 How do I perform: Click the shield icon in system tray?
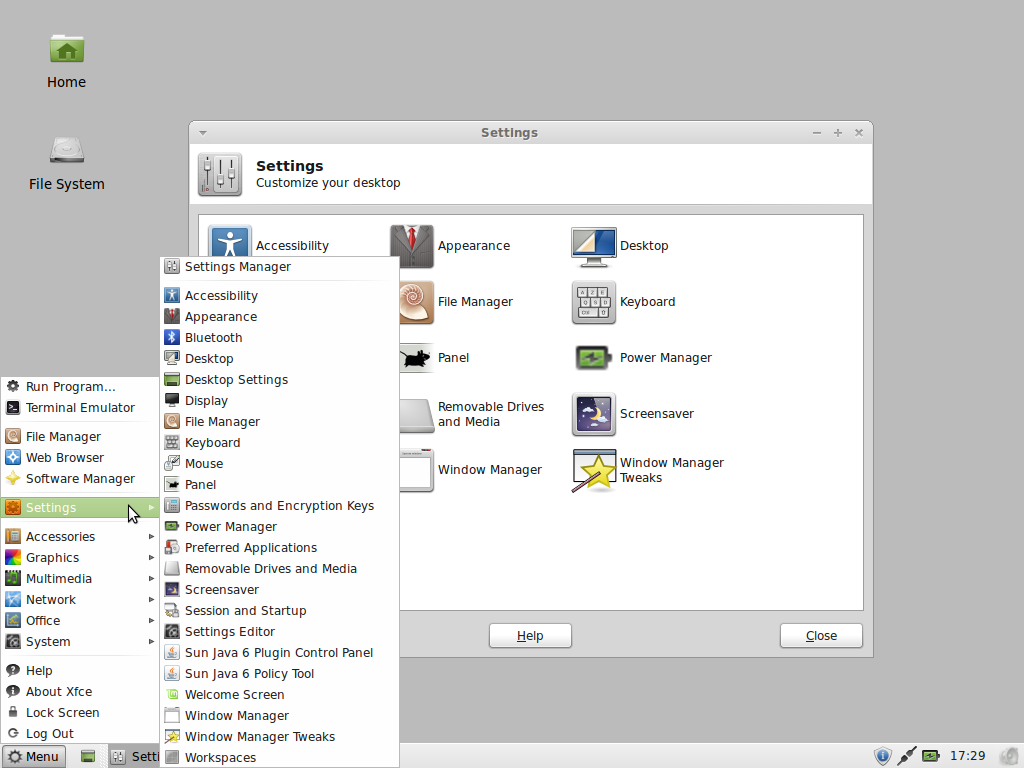click(x=882, y=756)
